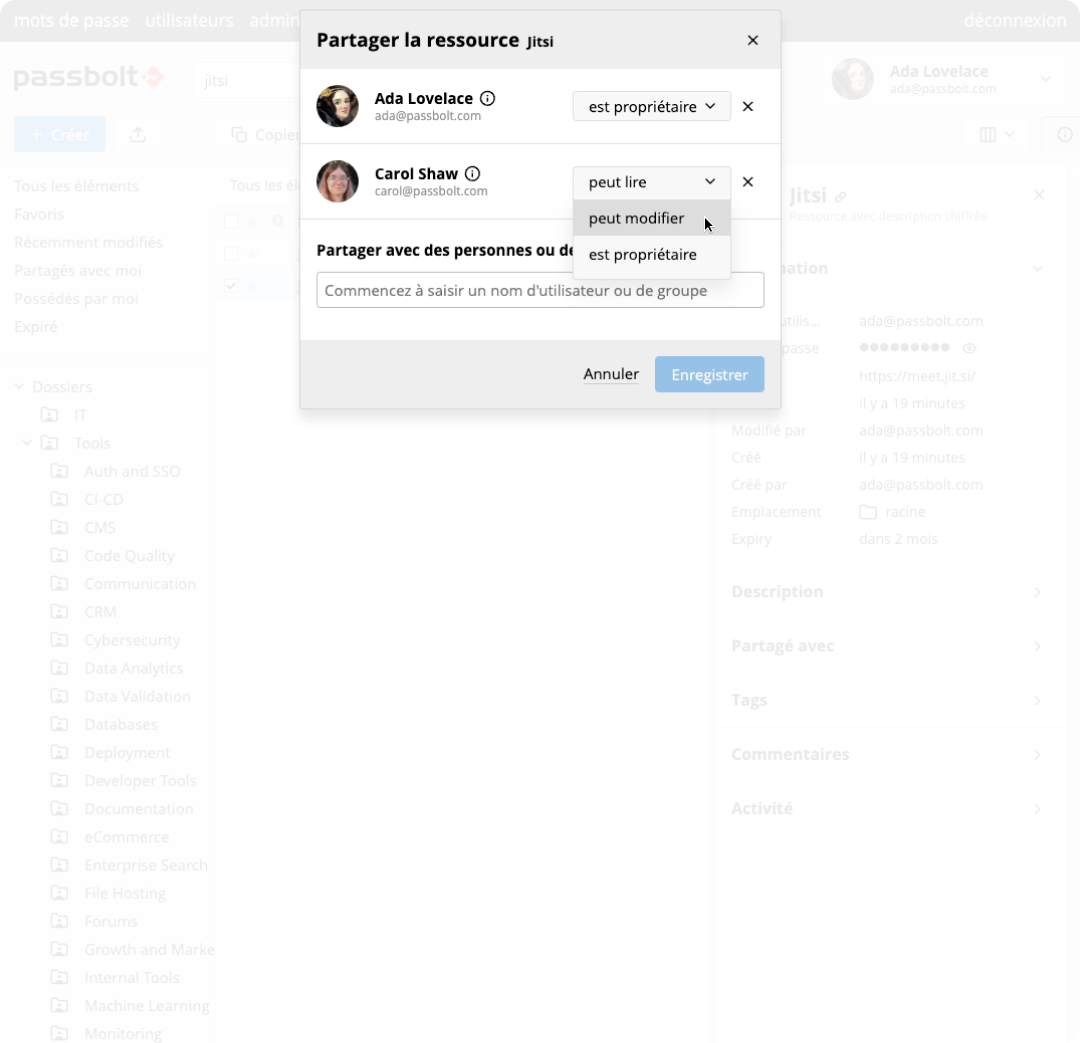This screenshot has height=1043, width=1080.
Task: Click the eCommerce folder icon
Action: click(59, 837)
